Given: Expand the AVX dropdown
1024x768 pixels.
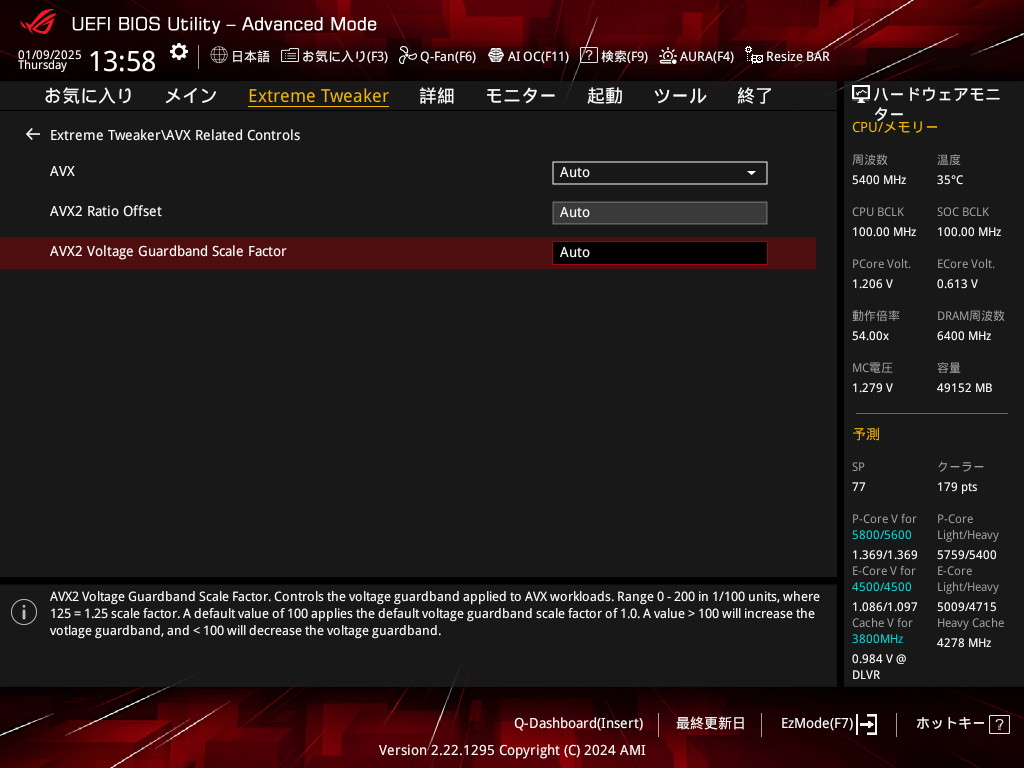Looking at the screenshot, I should tap(659, 172).
